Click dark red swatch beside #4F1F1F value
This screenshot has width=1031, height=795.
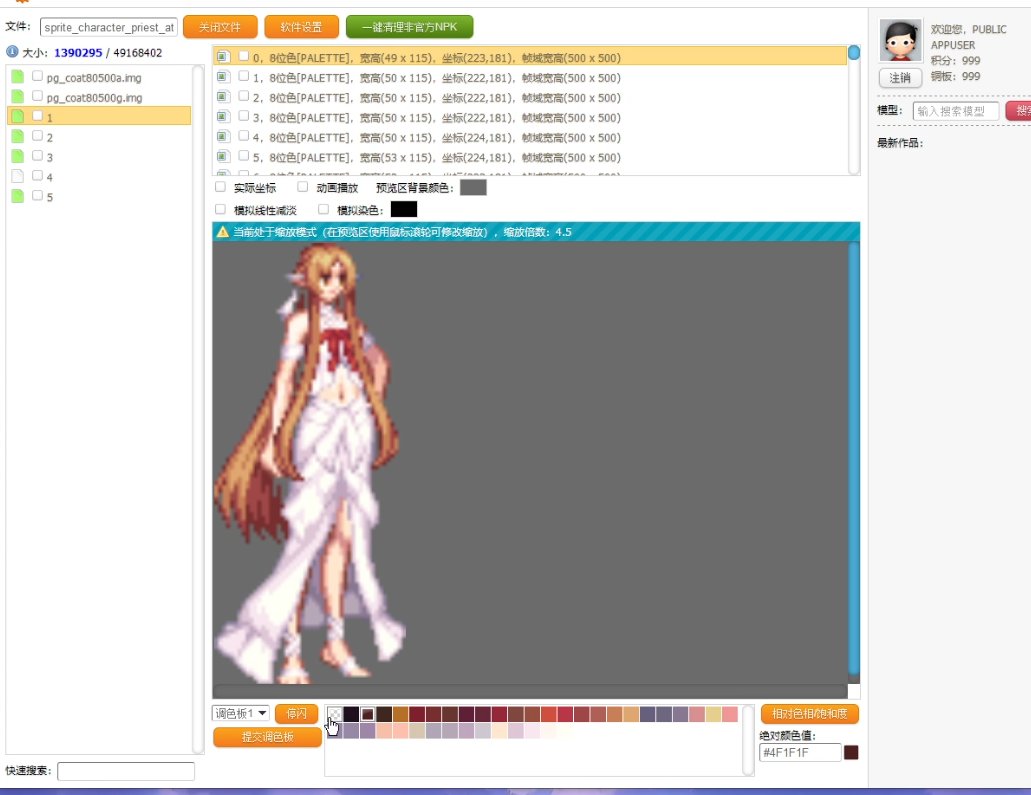pyautogui.click(x=851, y=752)
